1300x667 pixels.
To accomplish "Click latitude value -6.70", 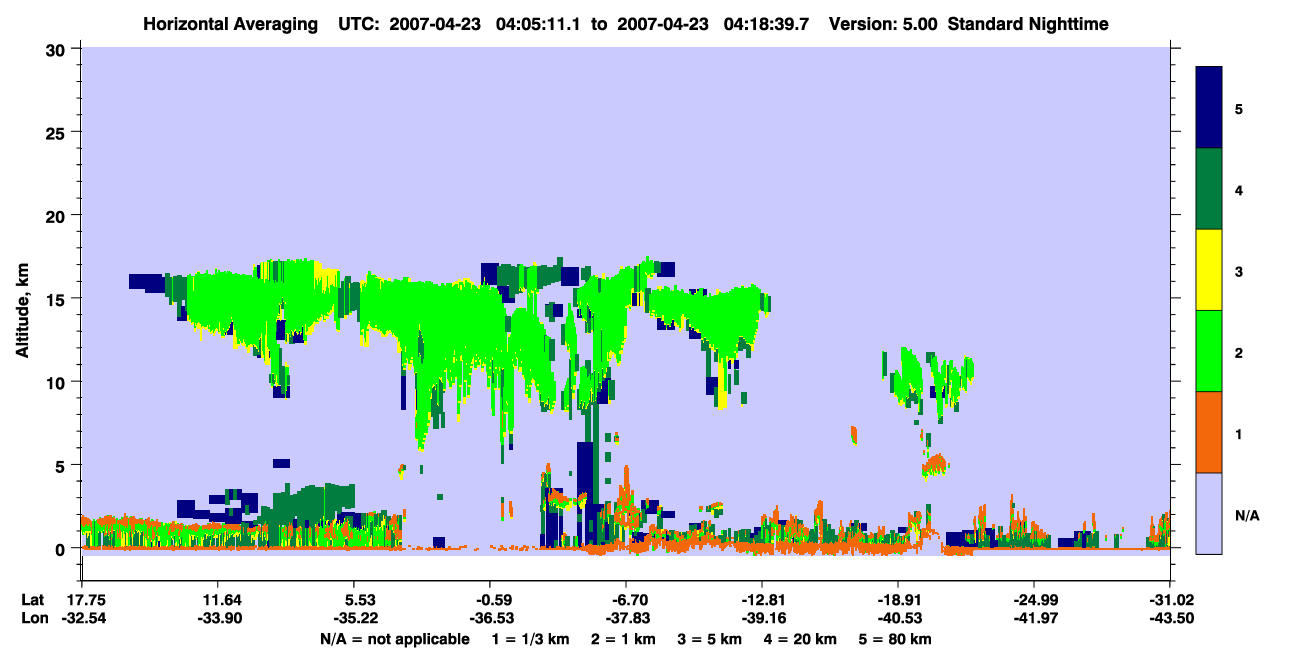I will [x=626, y=600].
